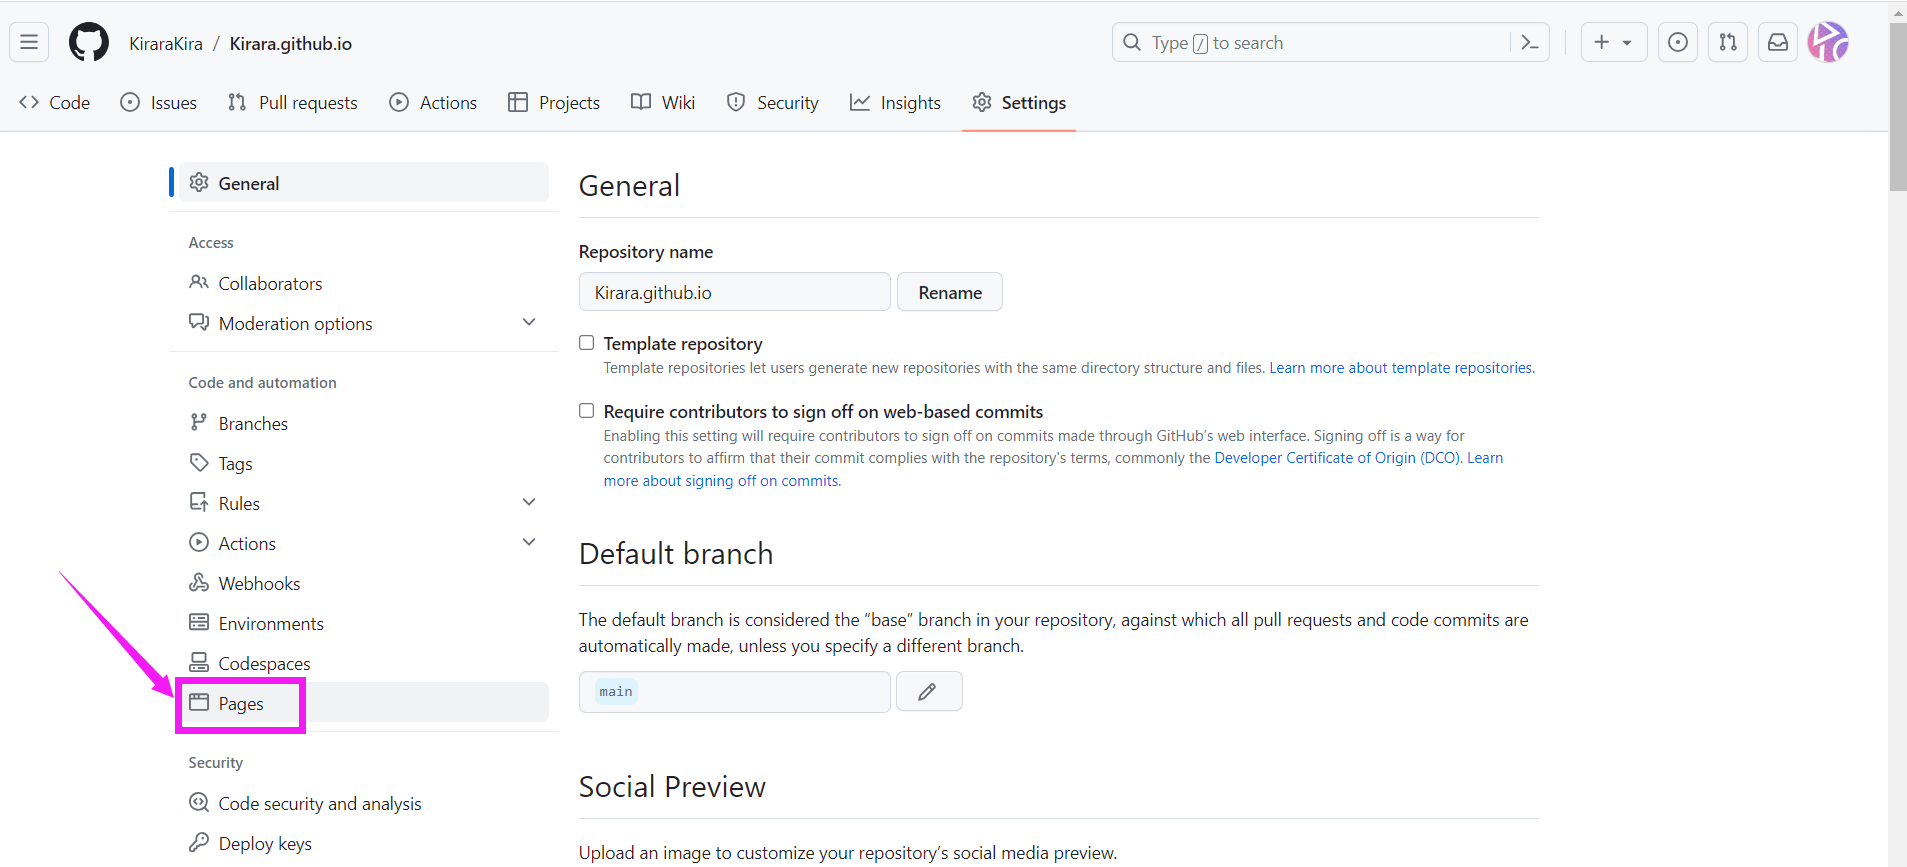Open the Insights tab
The image size is (1907, 867).
tap(895, 102)
